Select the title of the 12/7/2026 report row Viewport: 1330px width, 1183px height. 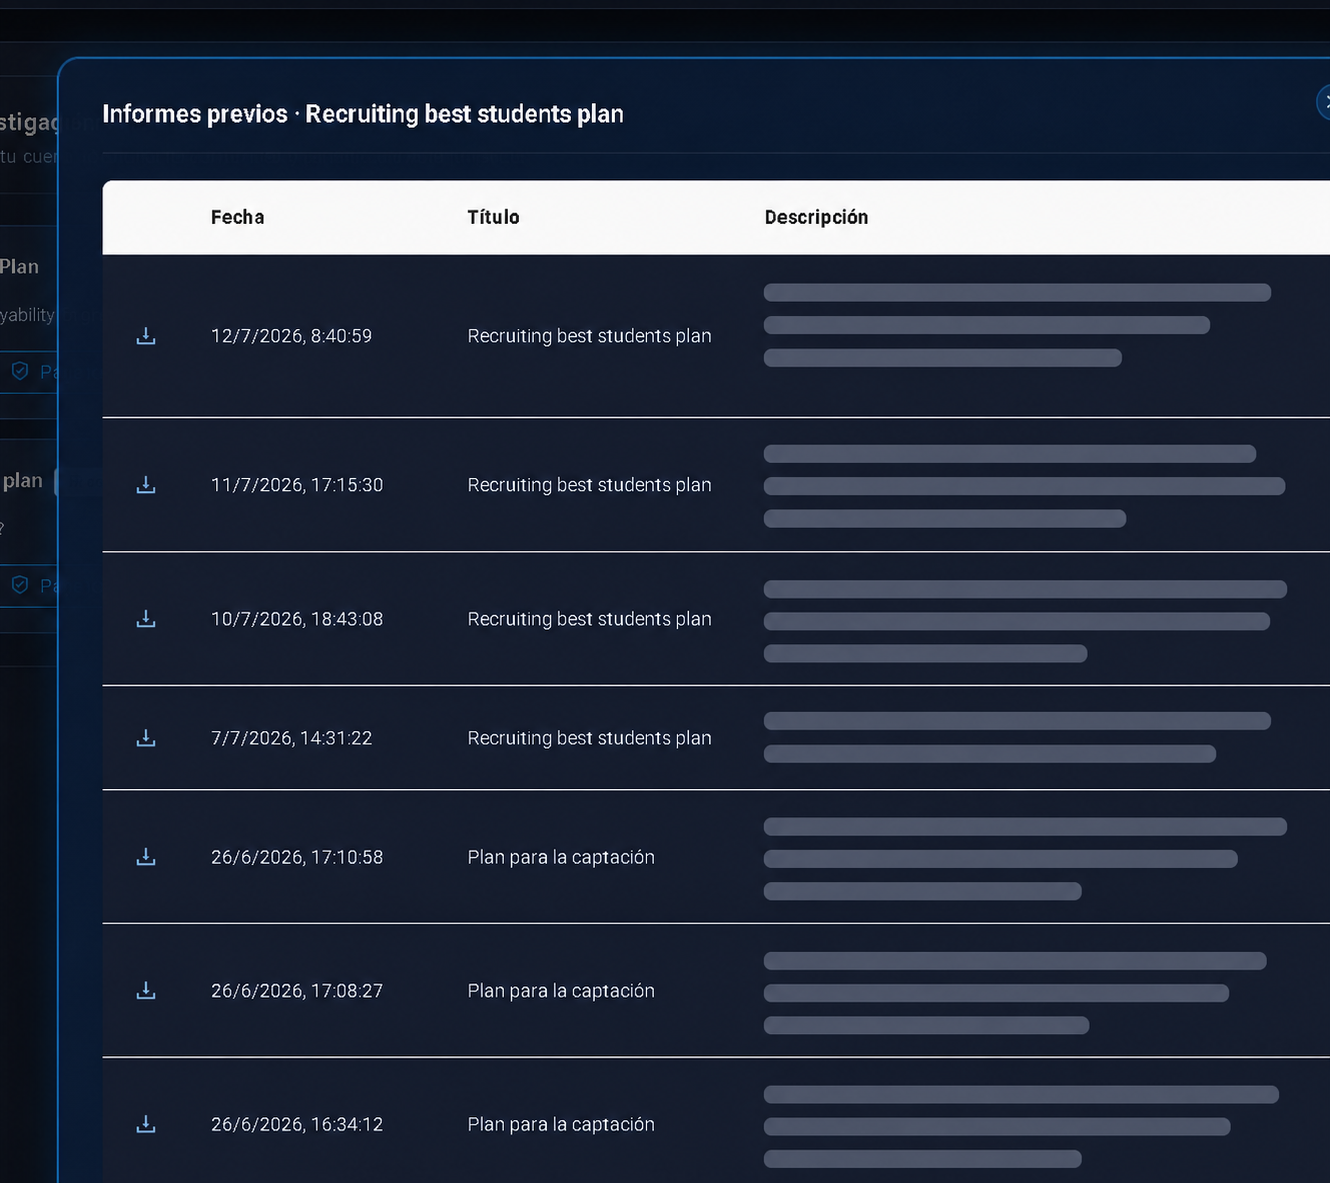point(589,336)
